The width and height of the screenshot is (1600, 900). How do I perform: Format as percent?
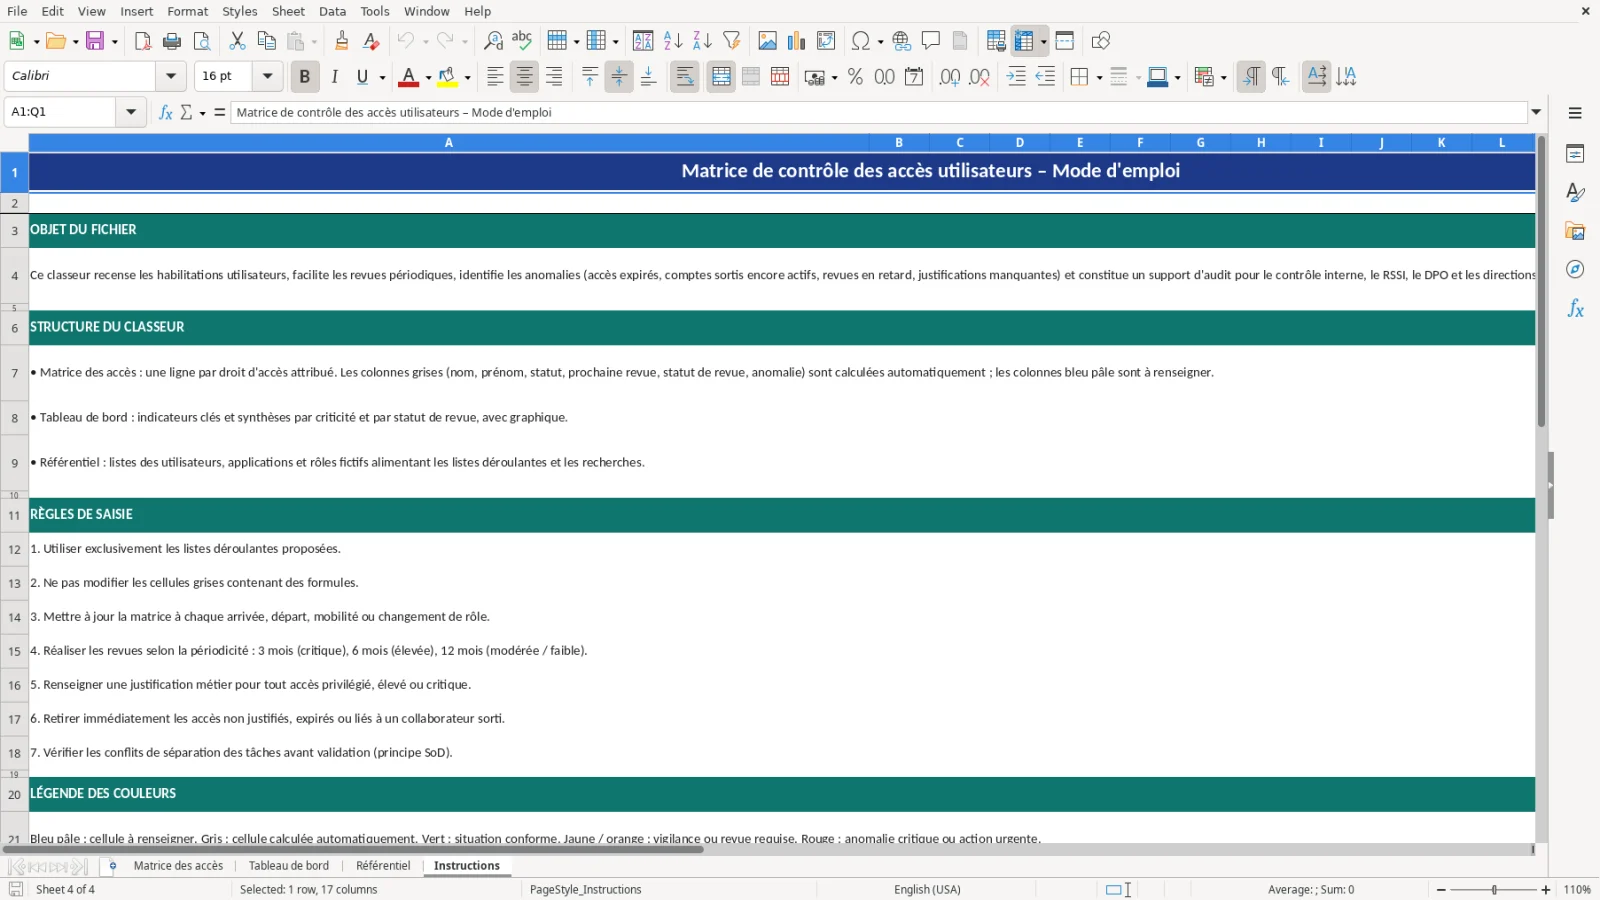point(855,77)
